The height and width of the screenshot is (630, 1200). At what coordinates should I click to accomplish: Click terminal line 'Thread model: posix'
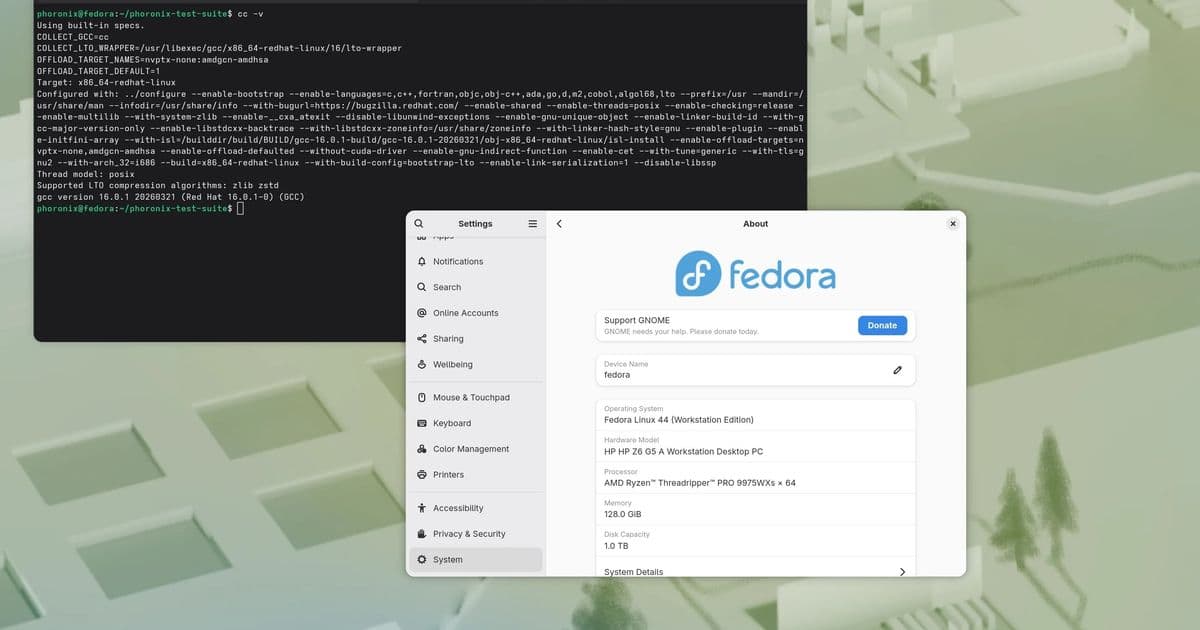[x=87, y=174]
